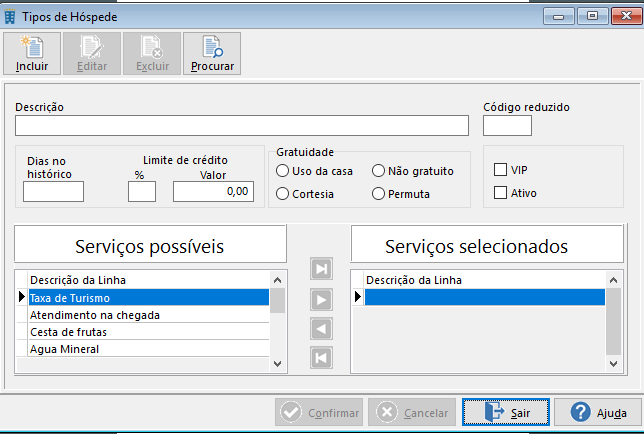The width and height of the screenshot is (644, 434).
Task: Click the Editar toolbar button
Action: point(92,54)
